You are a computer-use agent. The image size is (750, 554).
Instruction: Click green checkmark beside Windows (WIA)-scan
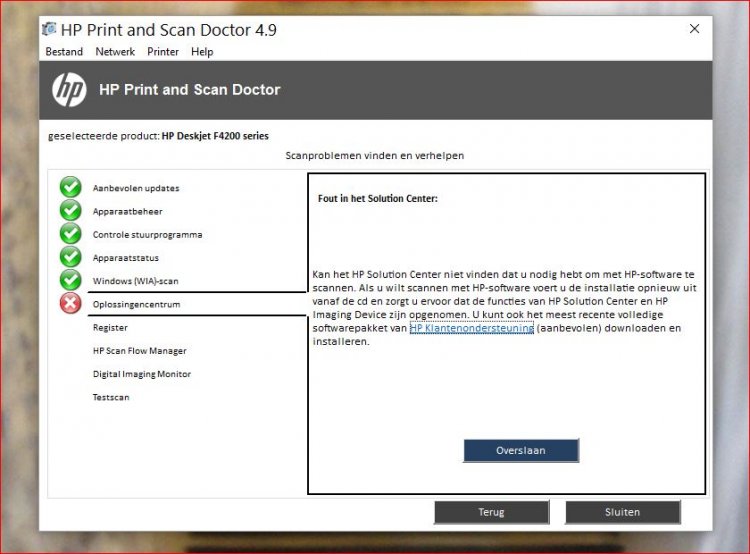pyautogui.click(x=70, y=280)
